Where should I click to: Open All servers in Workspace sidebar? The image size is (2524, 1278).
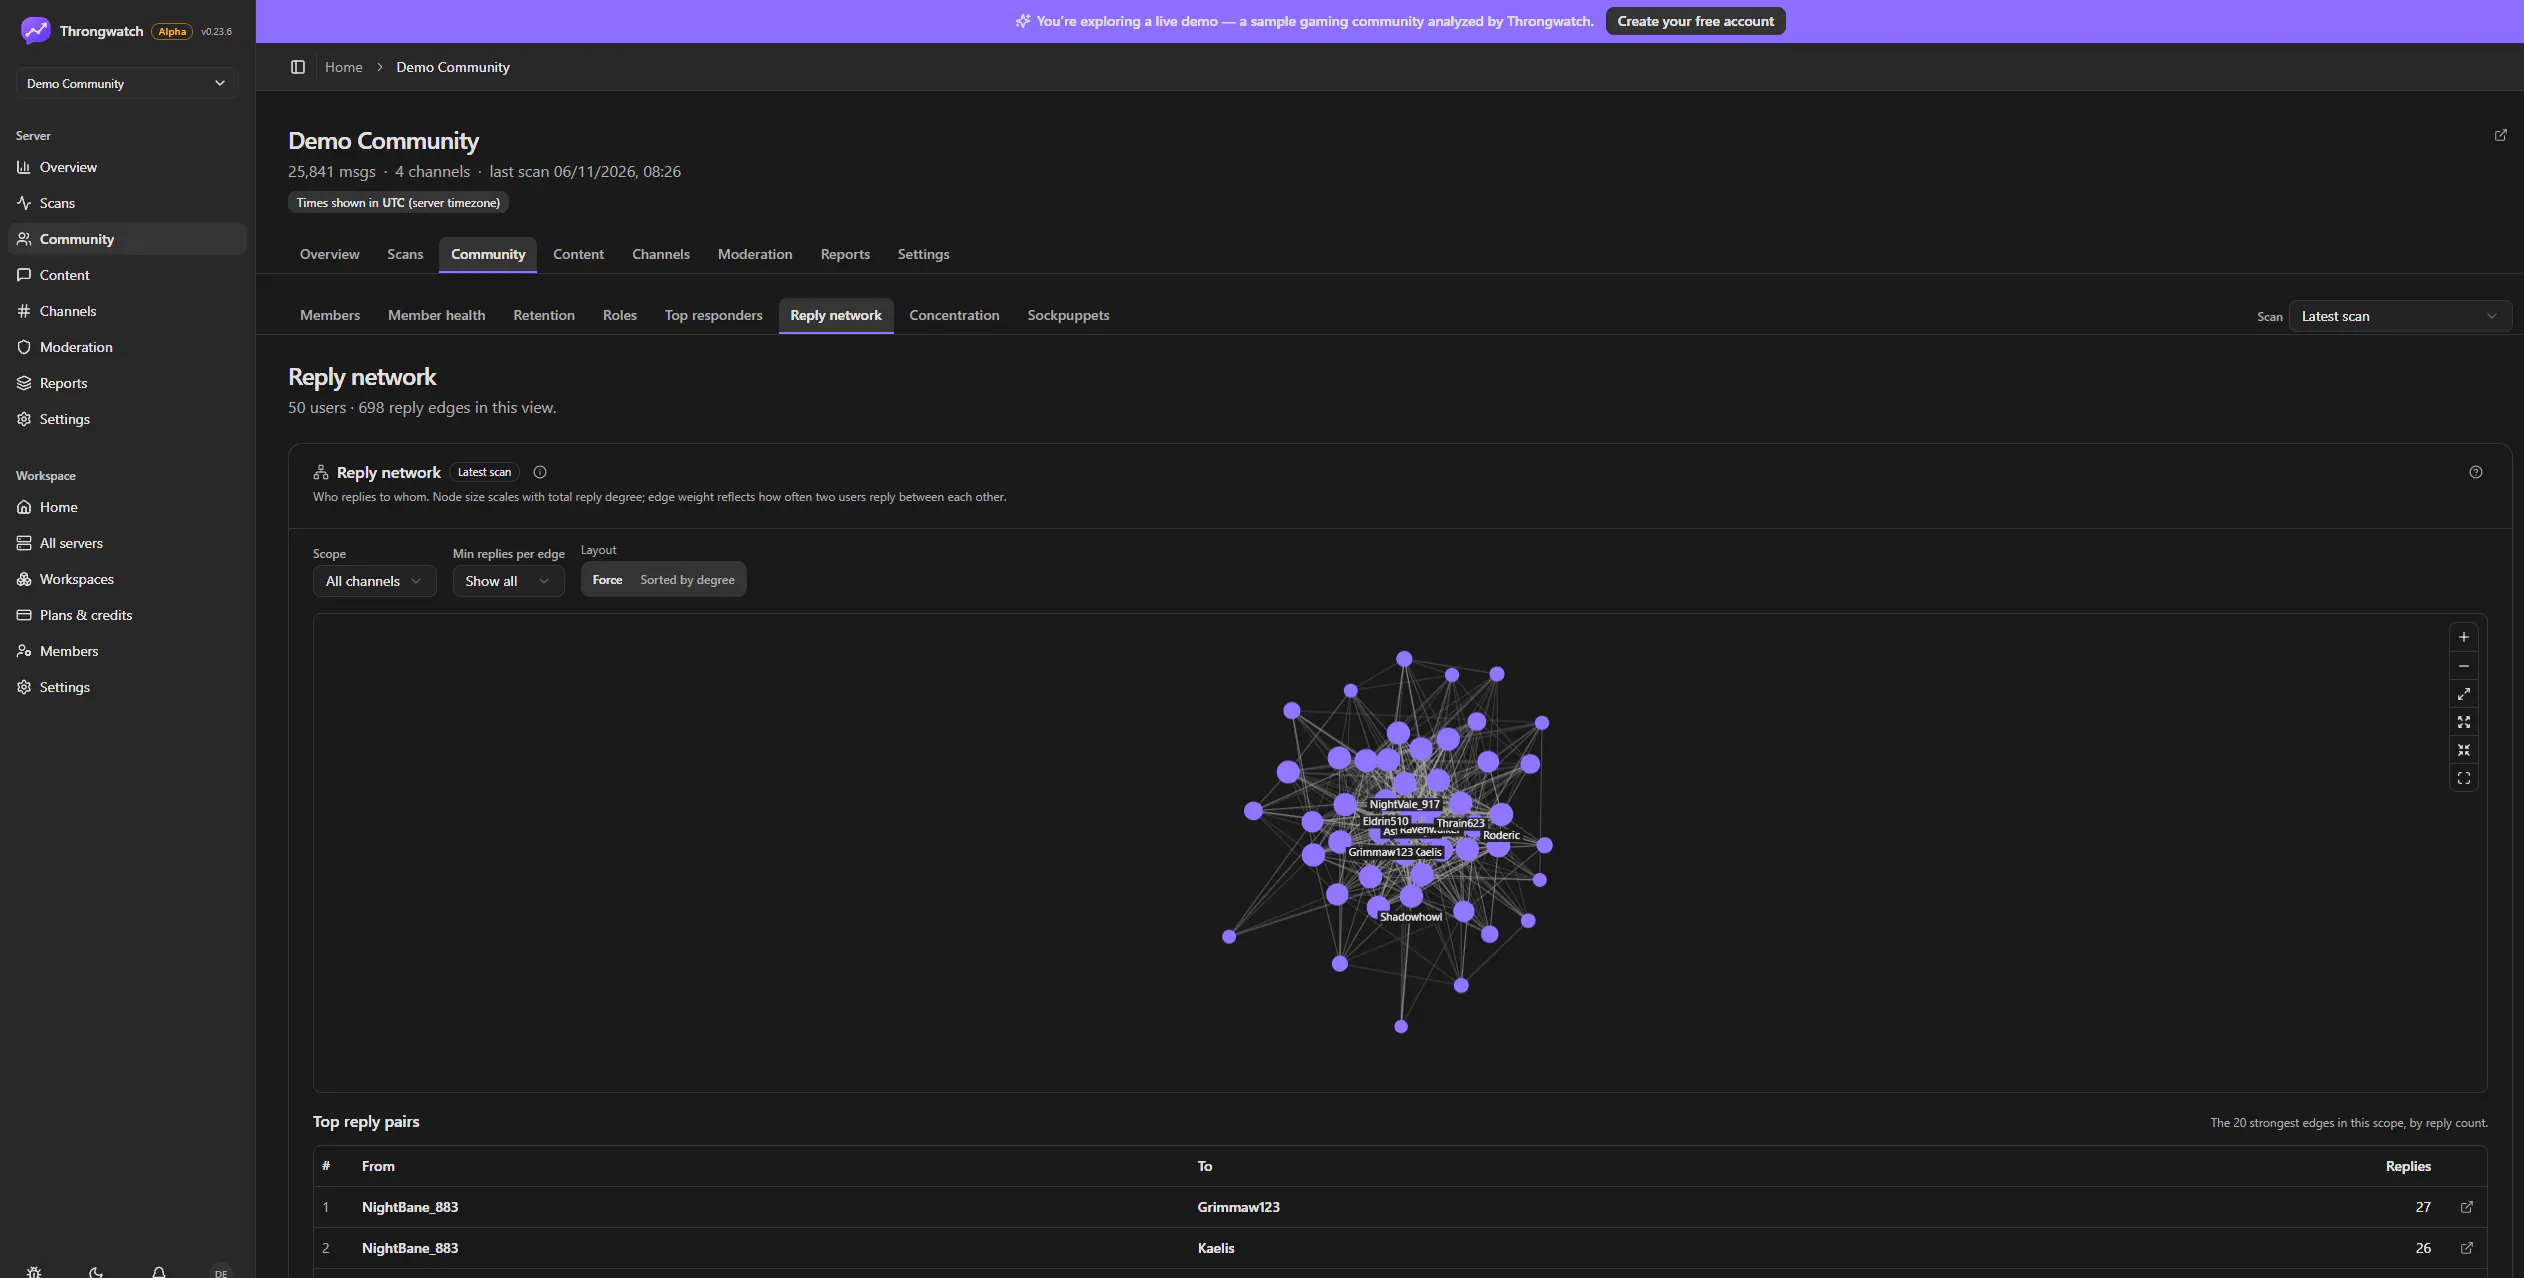127,543
